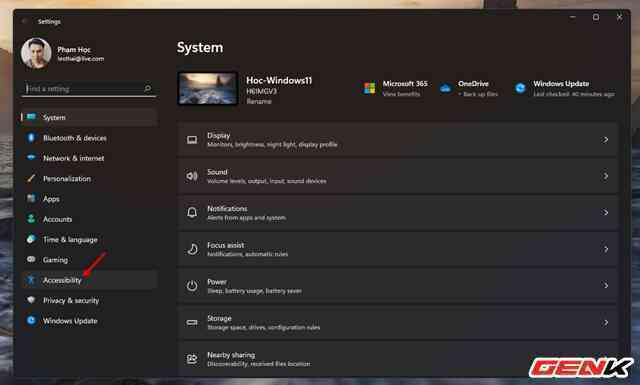The width and height of the screenshot is (640, 385).
Task: Click the Find a setting search box
Action: 89,89
